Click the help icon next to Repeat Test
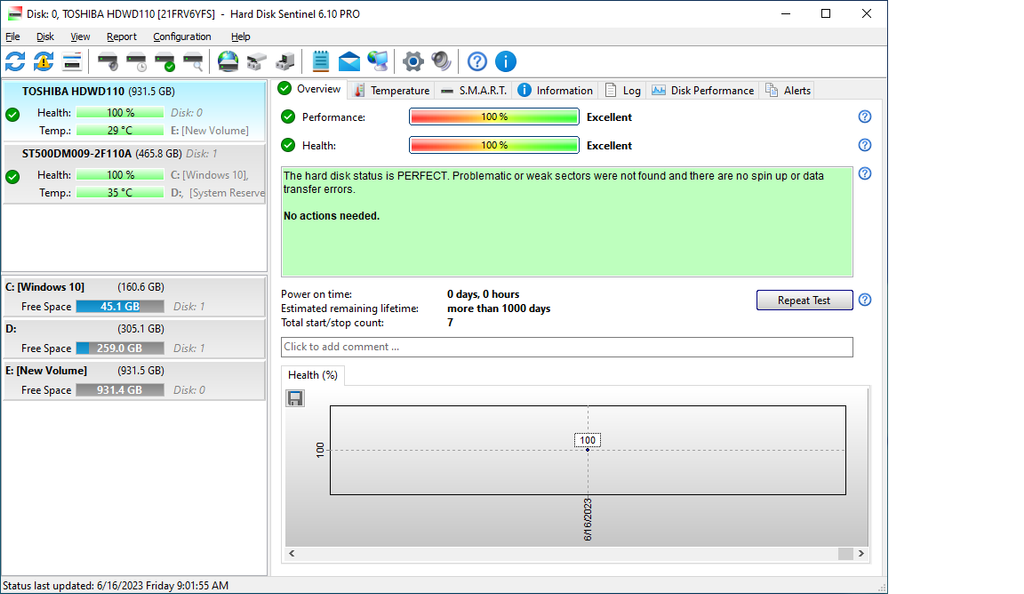The height and width of the screenshot is (594, 1024). [865, 300]
